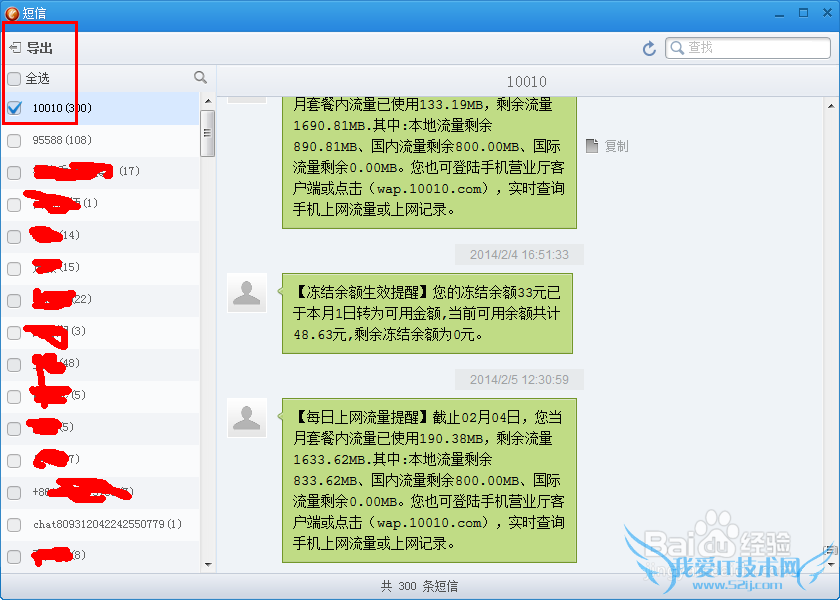This screenshot has width=840, height=600.
Task: Click the 2014/2/5 12:30:59 timestamp
Action: tap(519, 380)
